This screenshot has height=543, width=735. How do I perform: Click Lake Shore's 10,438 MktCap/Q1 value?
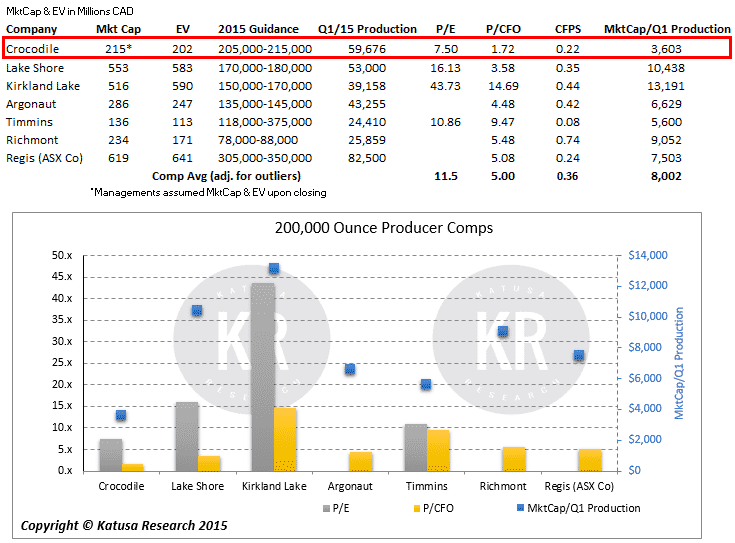[x=666, y=68]
